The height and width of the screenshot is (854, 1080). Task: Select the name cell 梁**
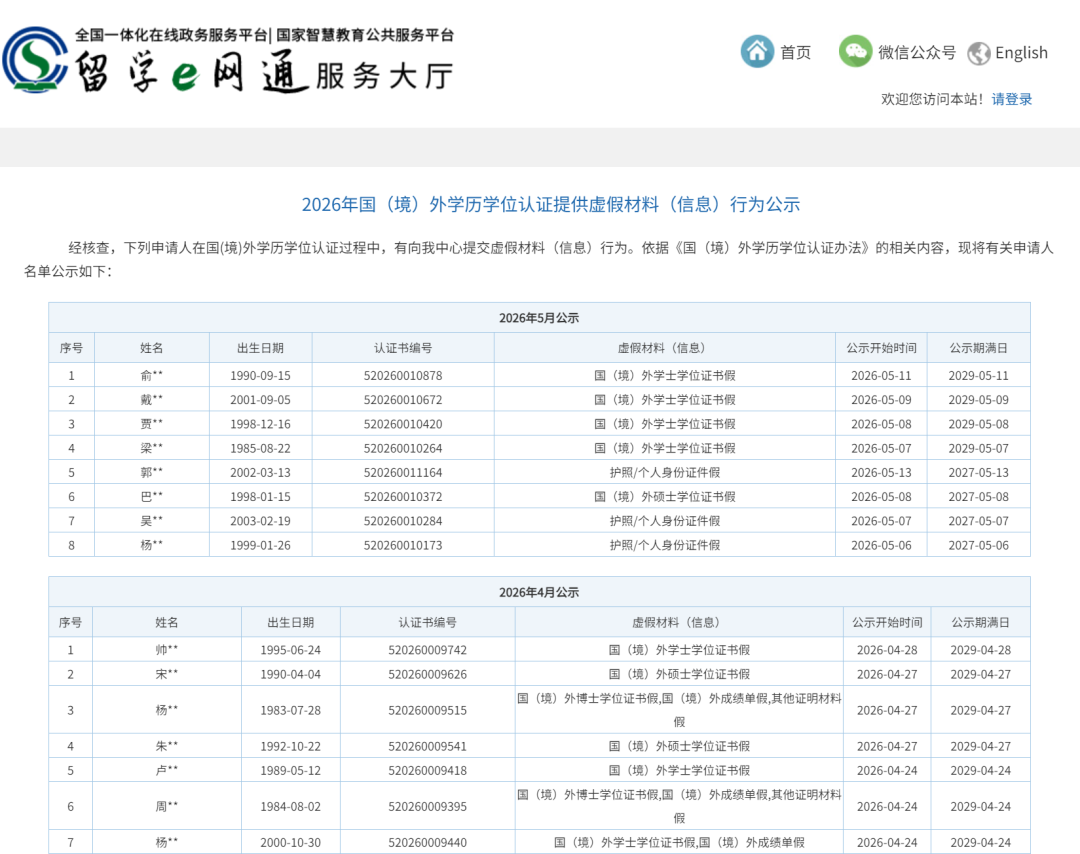(152, 448)
